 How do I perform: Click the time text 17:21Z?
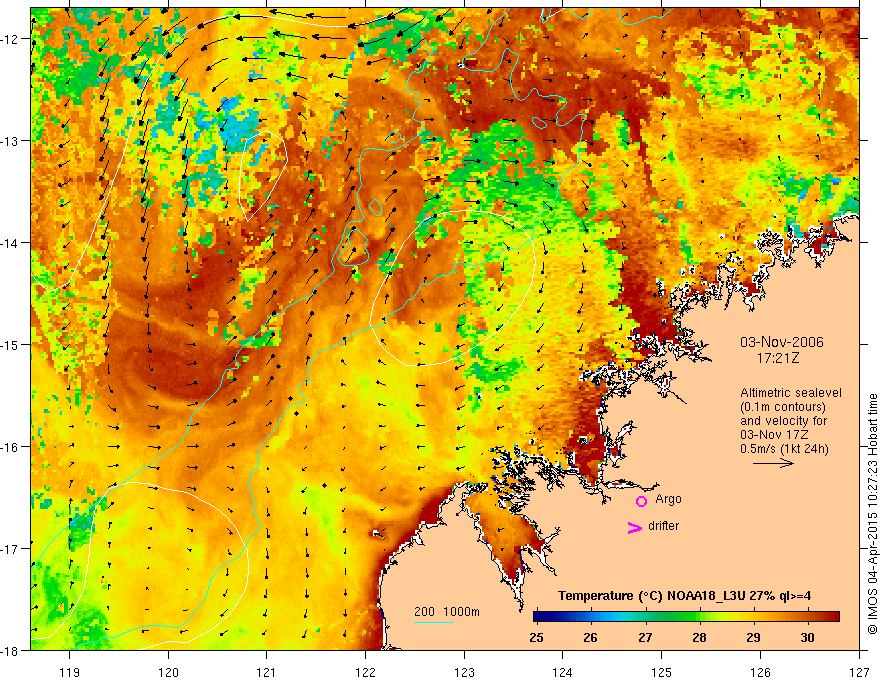coord(777,358)
